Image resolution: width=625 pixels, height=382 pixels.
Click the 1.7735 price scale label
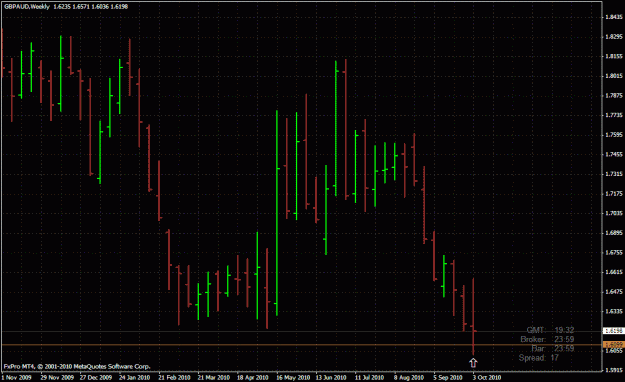pos(613,115)
